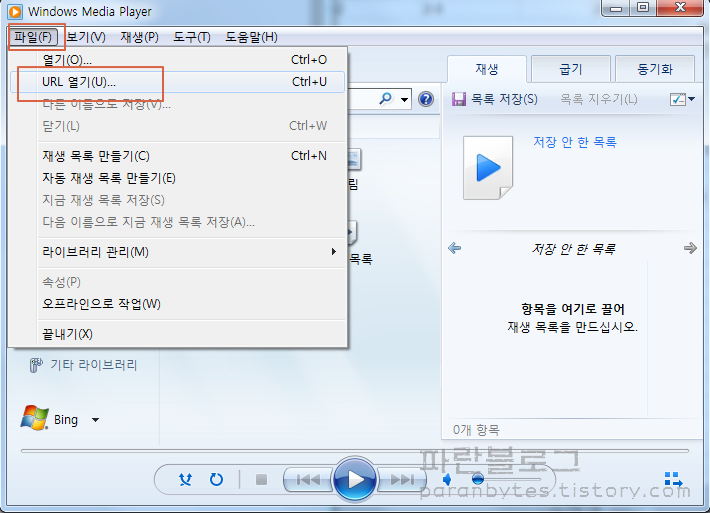
Task: Go to next list with right arrow
Action: [690, 248]
